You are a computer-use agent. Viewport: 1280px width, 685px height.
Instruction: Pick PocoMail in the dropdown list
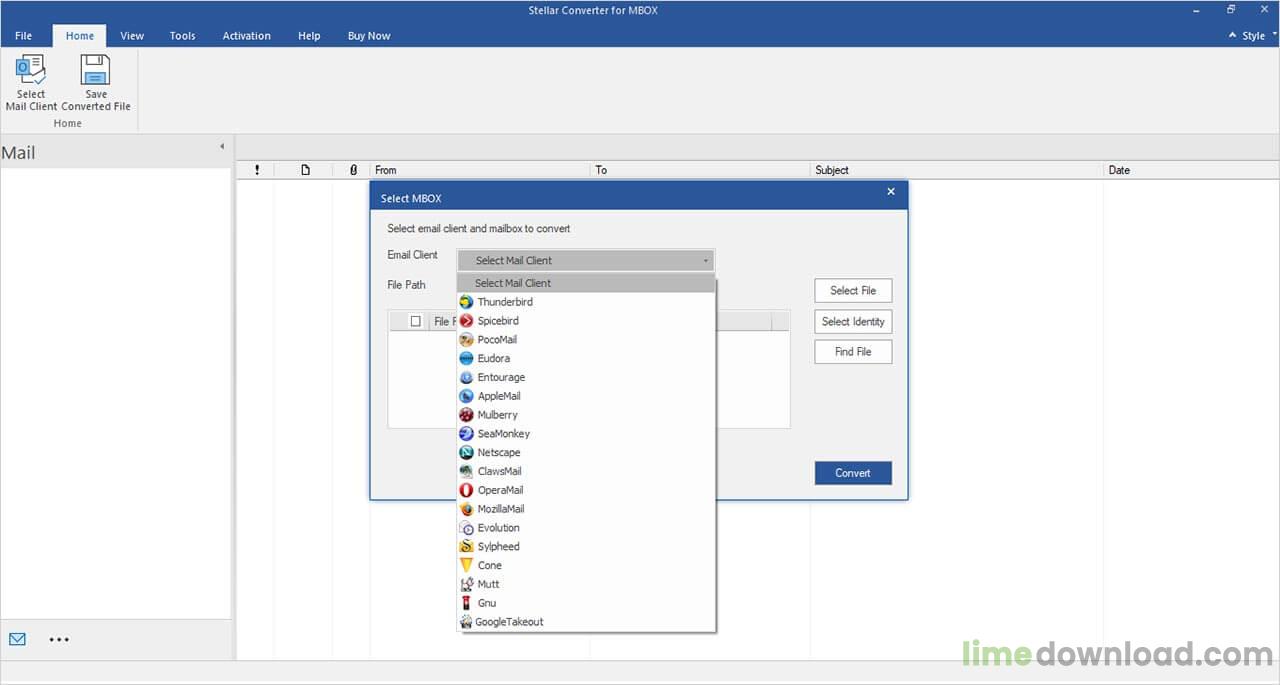(587, 340)
